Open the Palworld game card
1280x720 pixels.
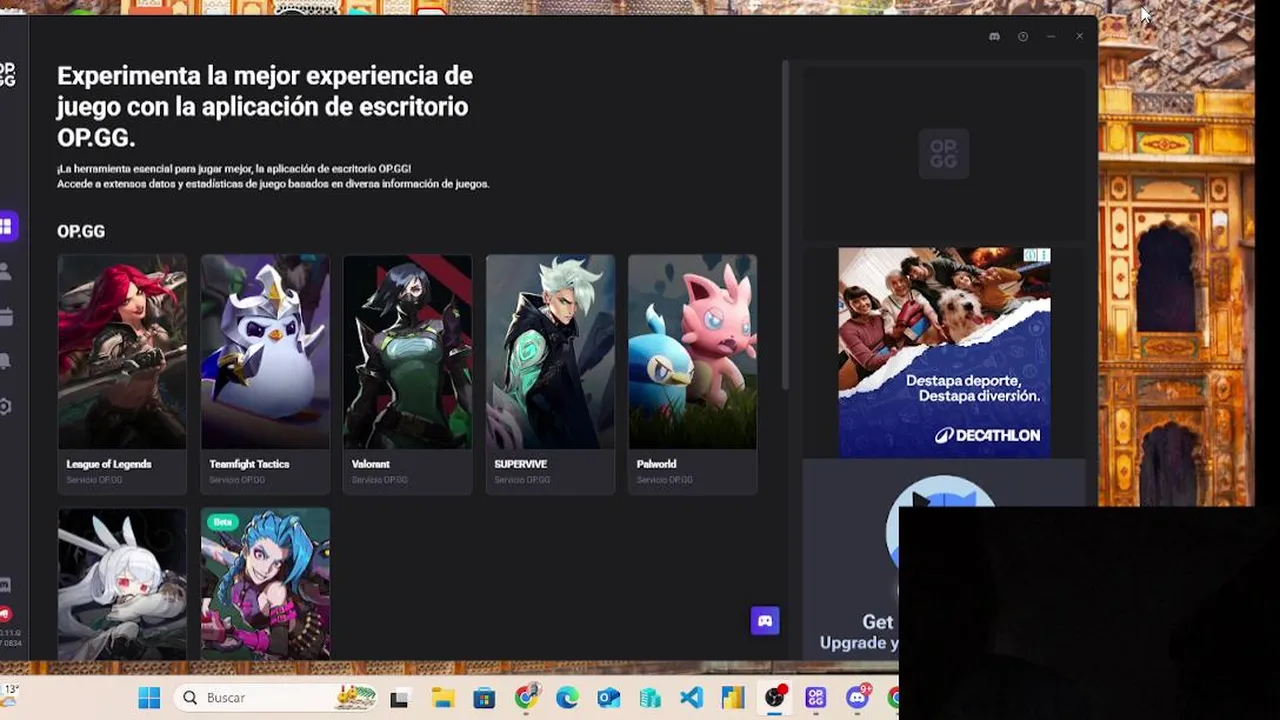coord(692,373)
